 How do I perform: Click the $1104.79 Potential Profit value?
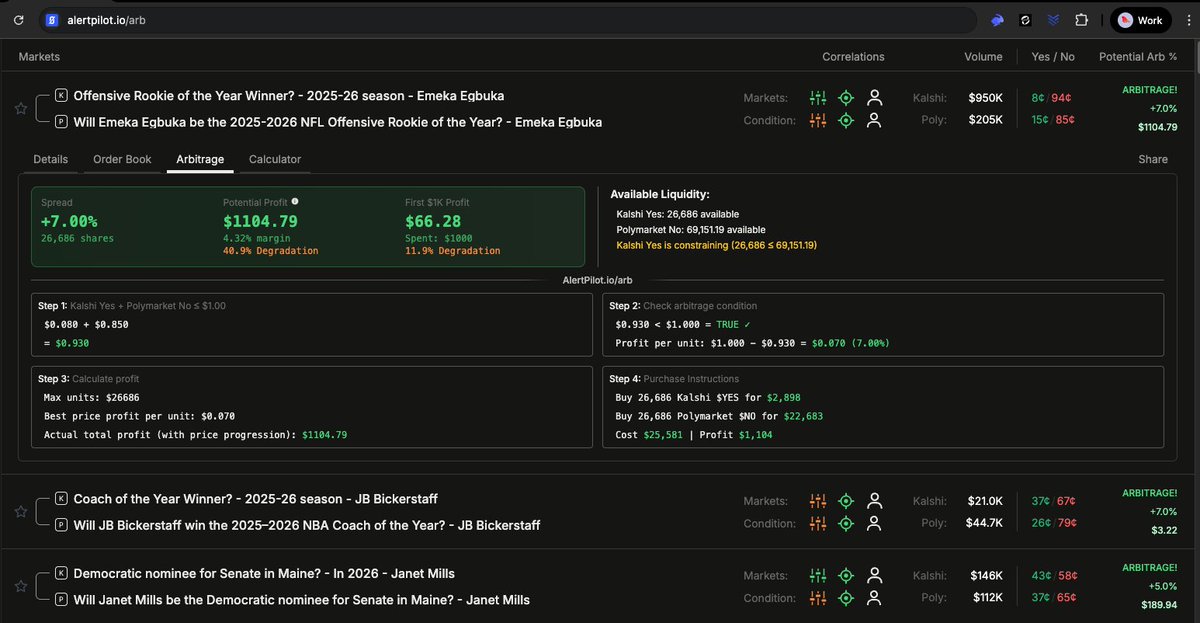(260, 221)
